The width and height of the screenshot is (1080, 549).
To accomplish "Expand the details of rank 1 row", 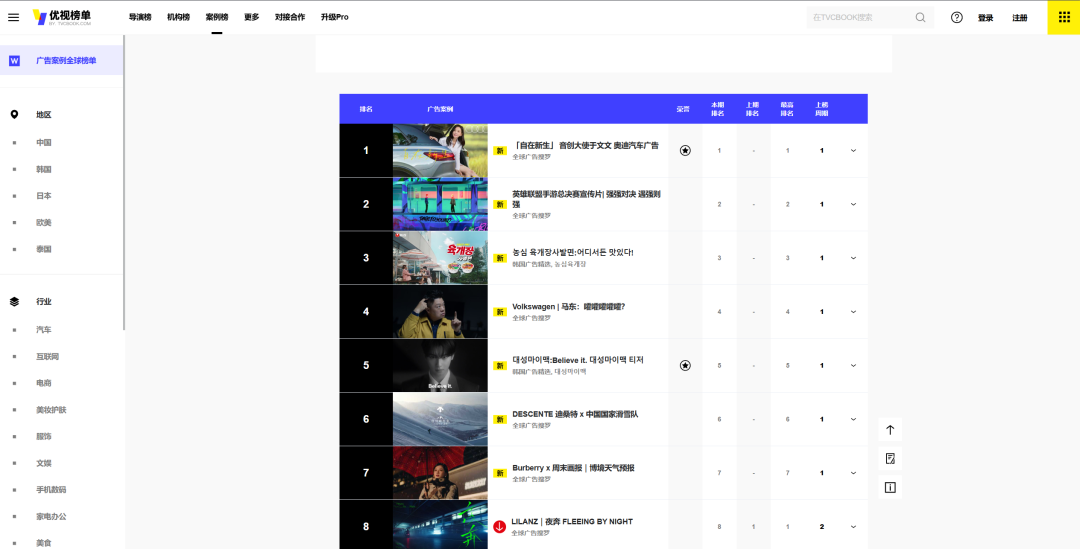I will click(853, 150).
